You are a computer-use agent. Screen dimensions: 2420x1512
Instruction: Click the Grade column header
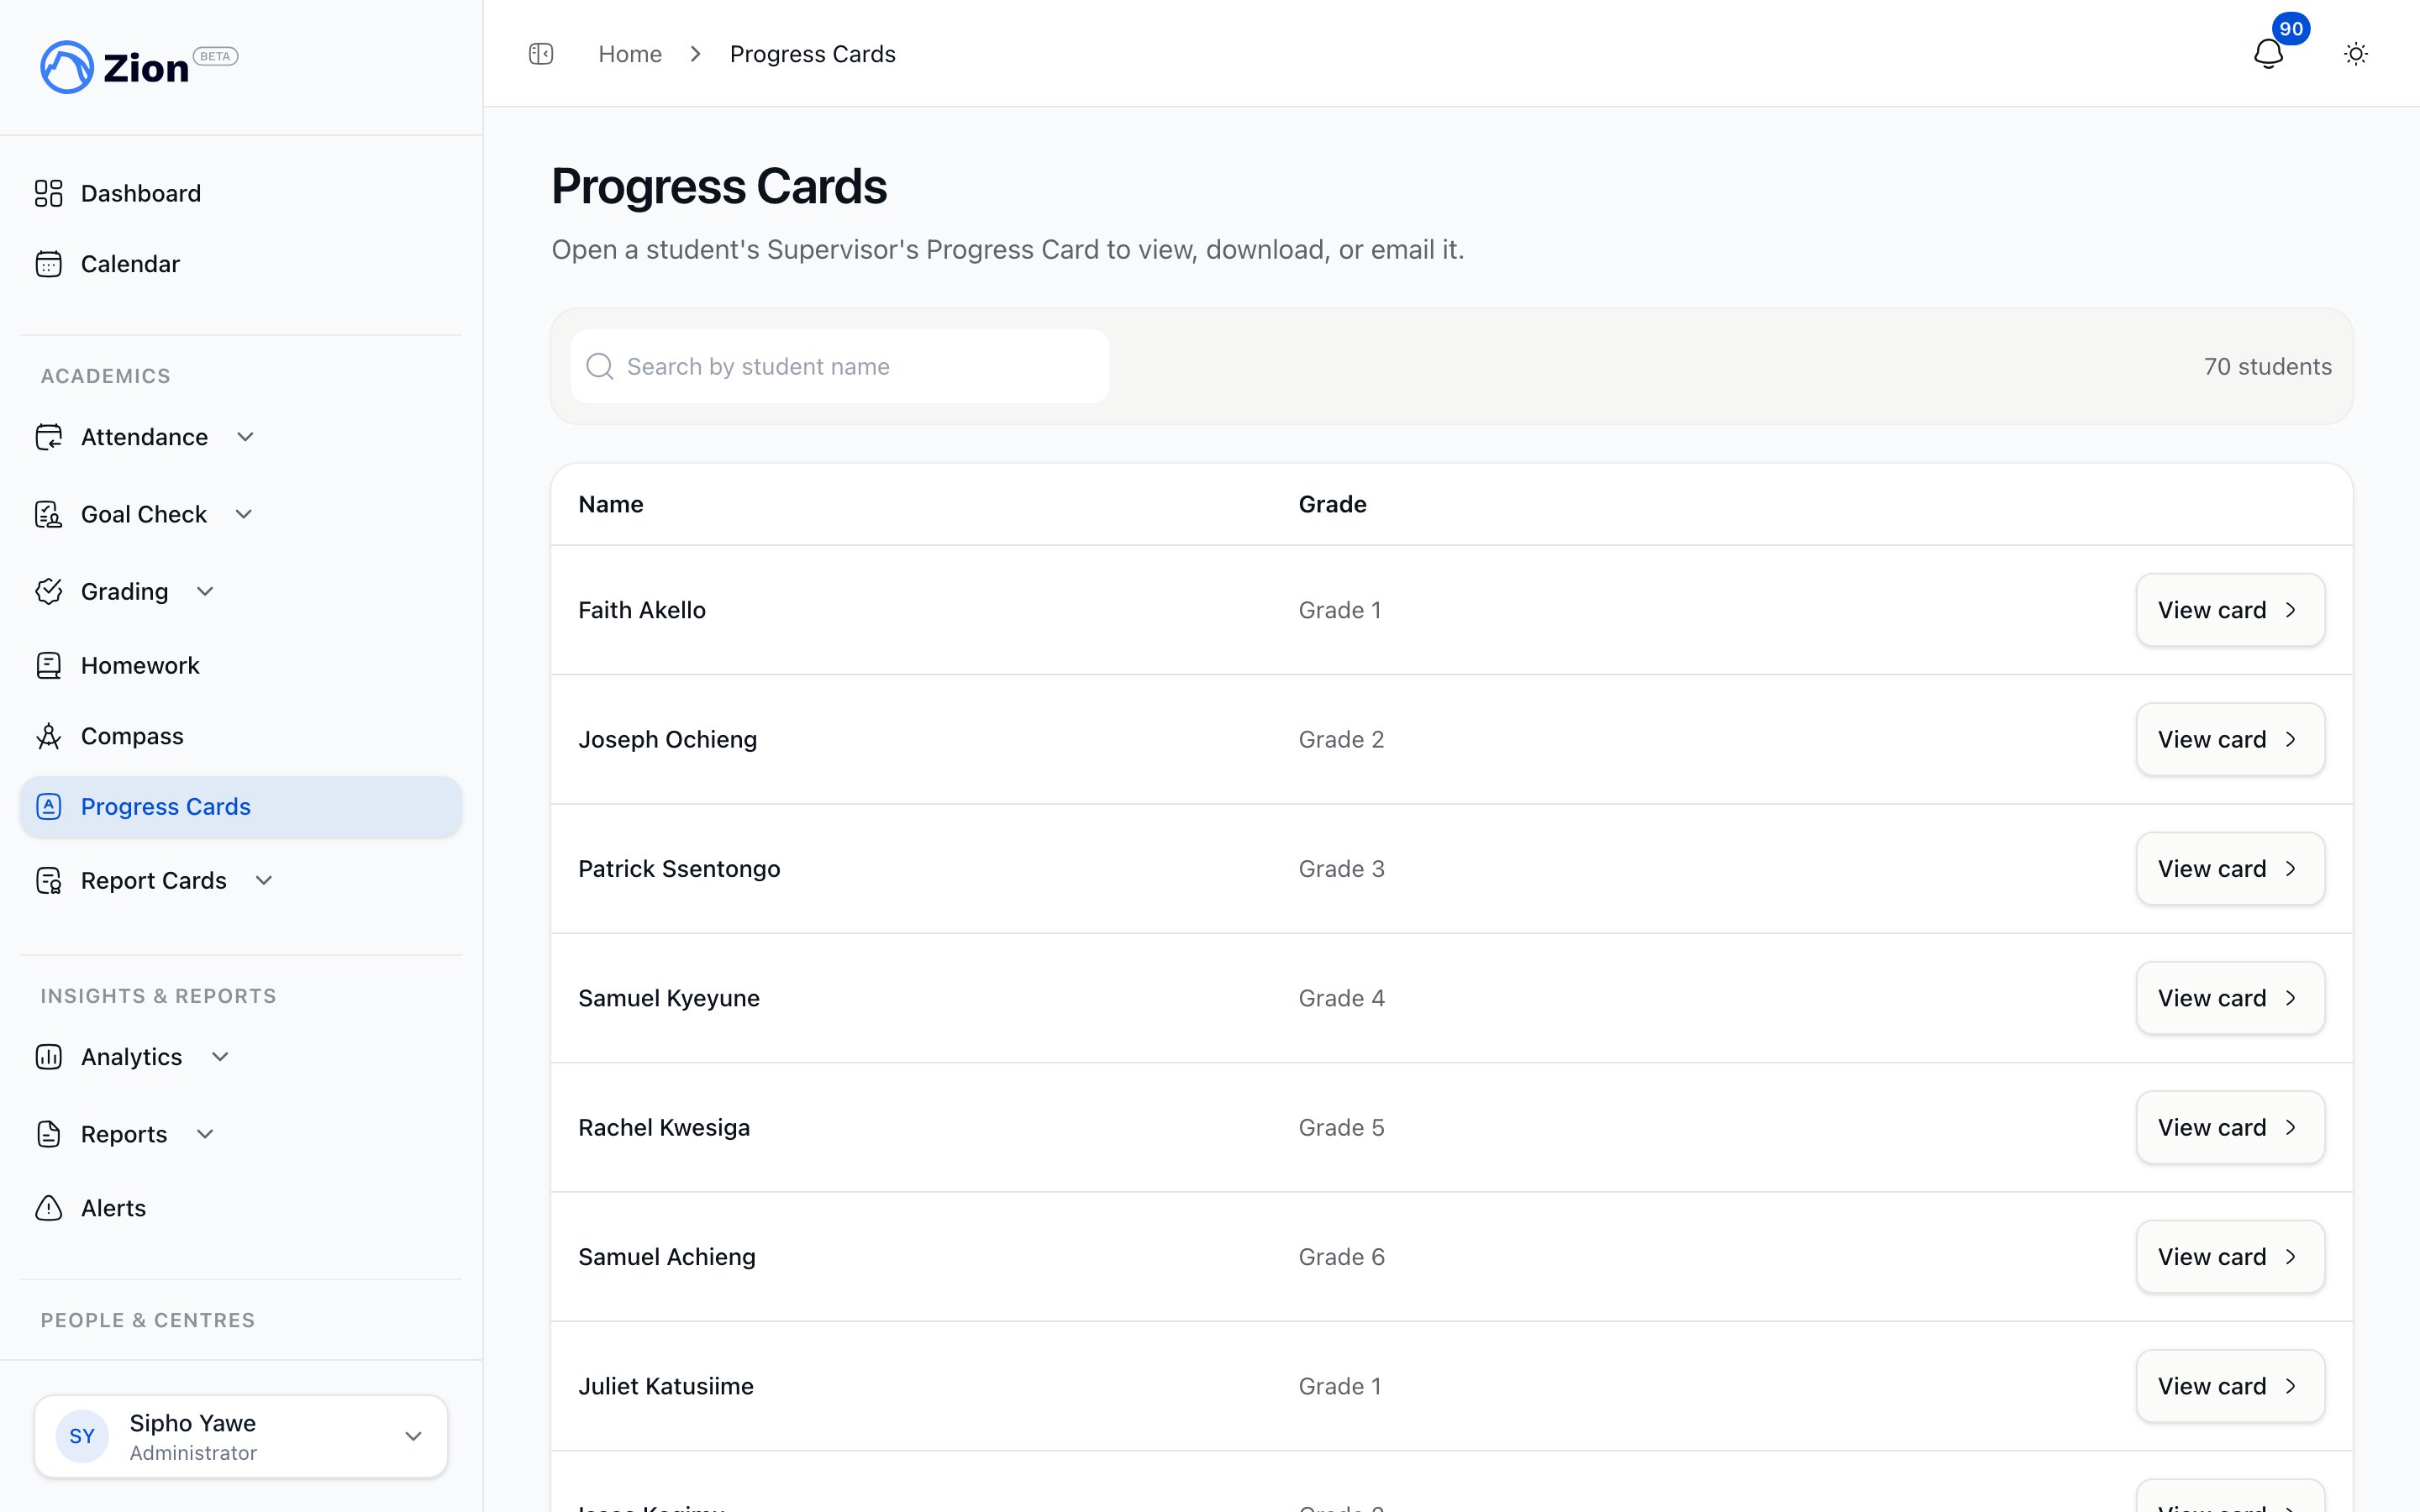pyautogui.click(x=1332, y=504)
